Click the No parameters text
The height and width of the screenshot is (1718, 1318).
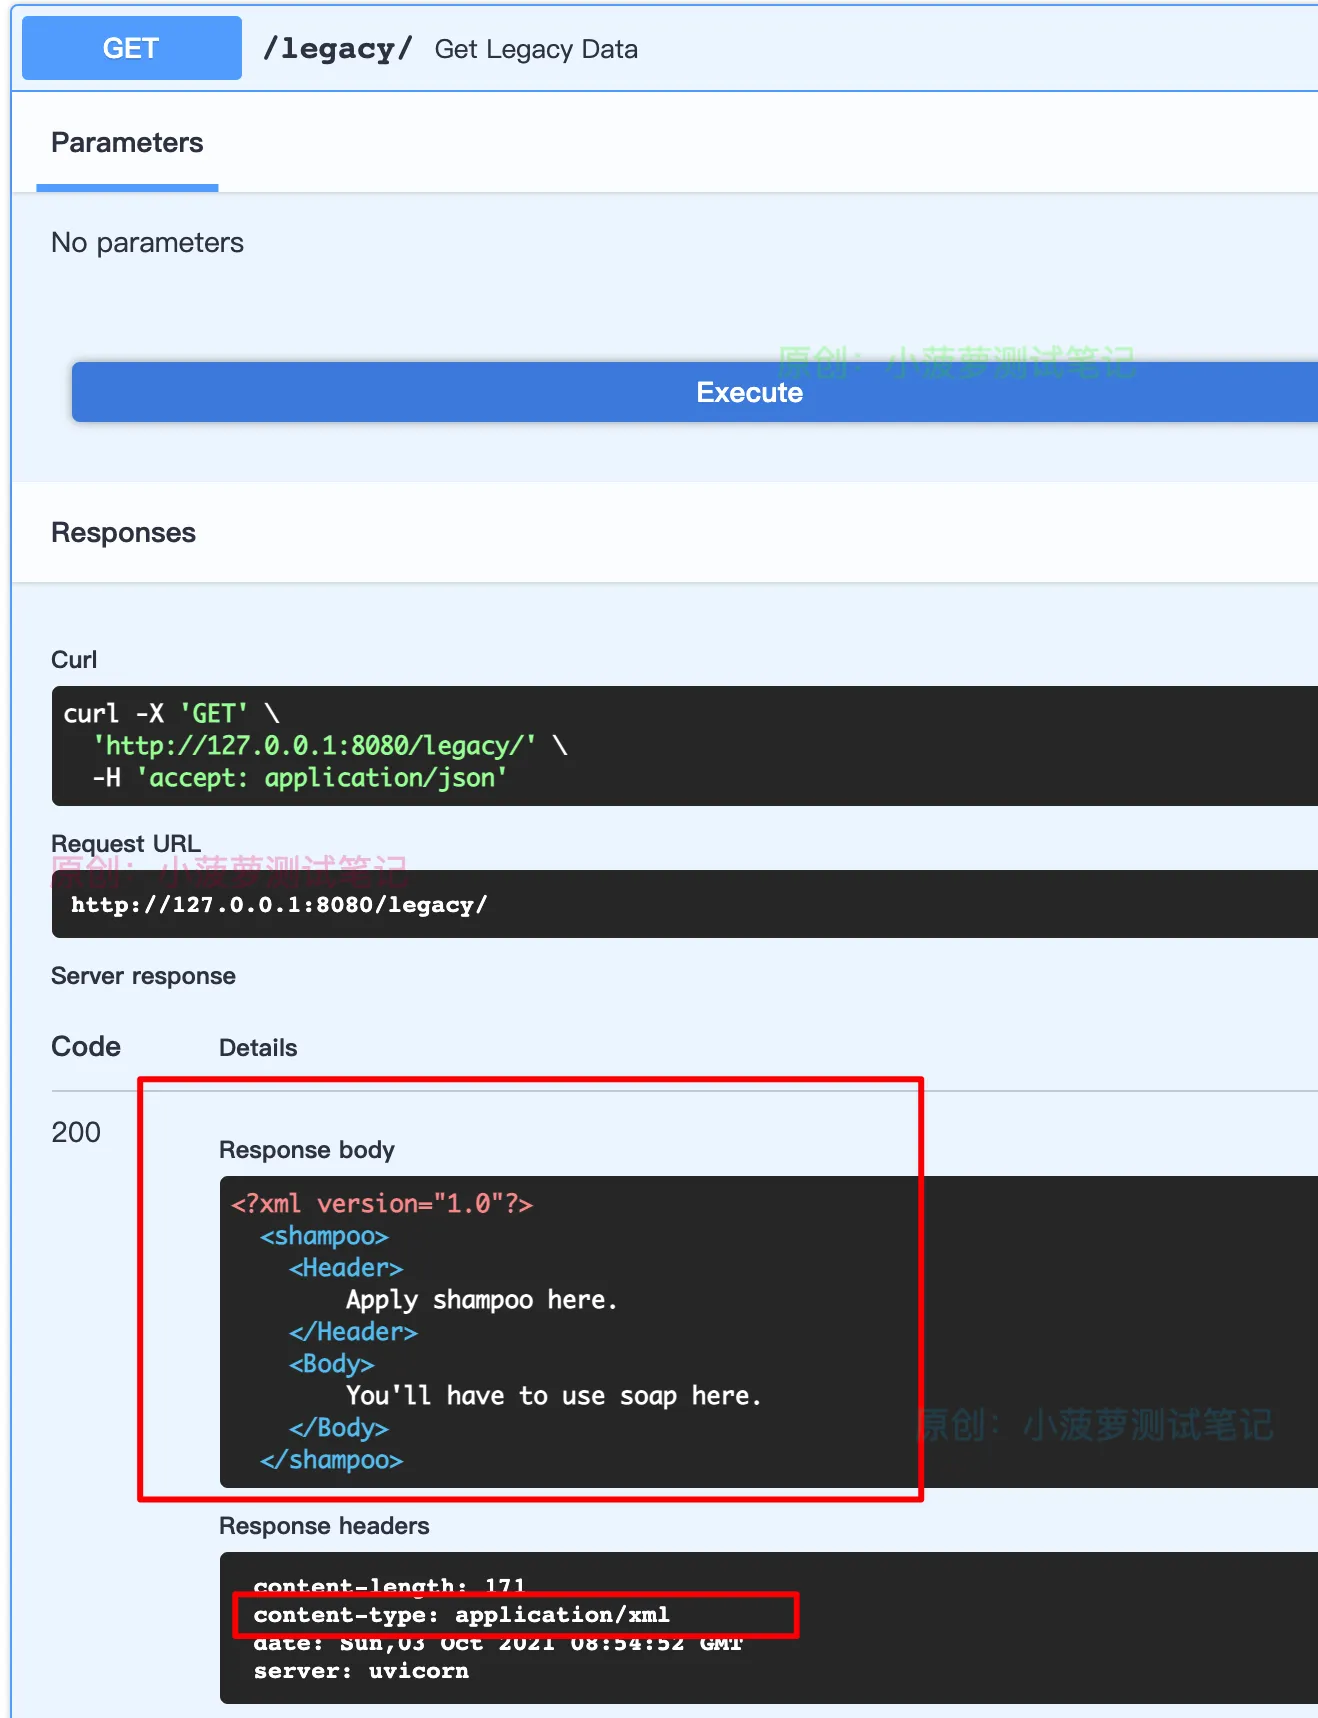[147, 243]
